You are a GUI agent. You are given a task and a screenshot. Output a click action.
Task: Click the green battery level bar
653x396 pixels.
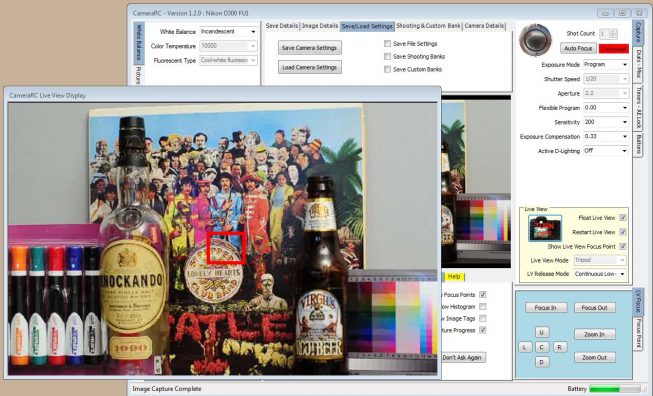pos(605,389)
